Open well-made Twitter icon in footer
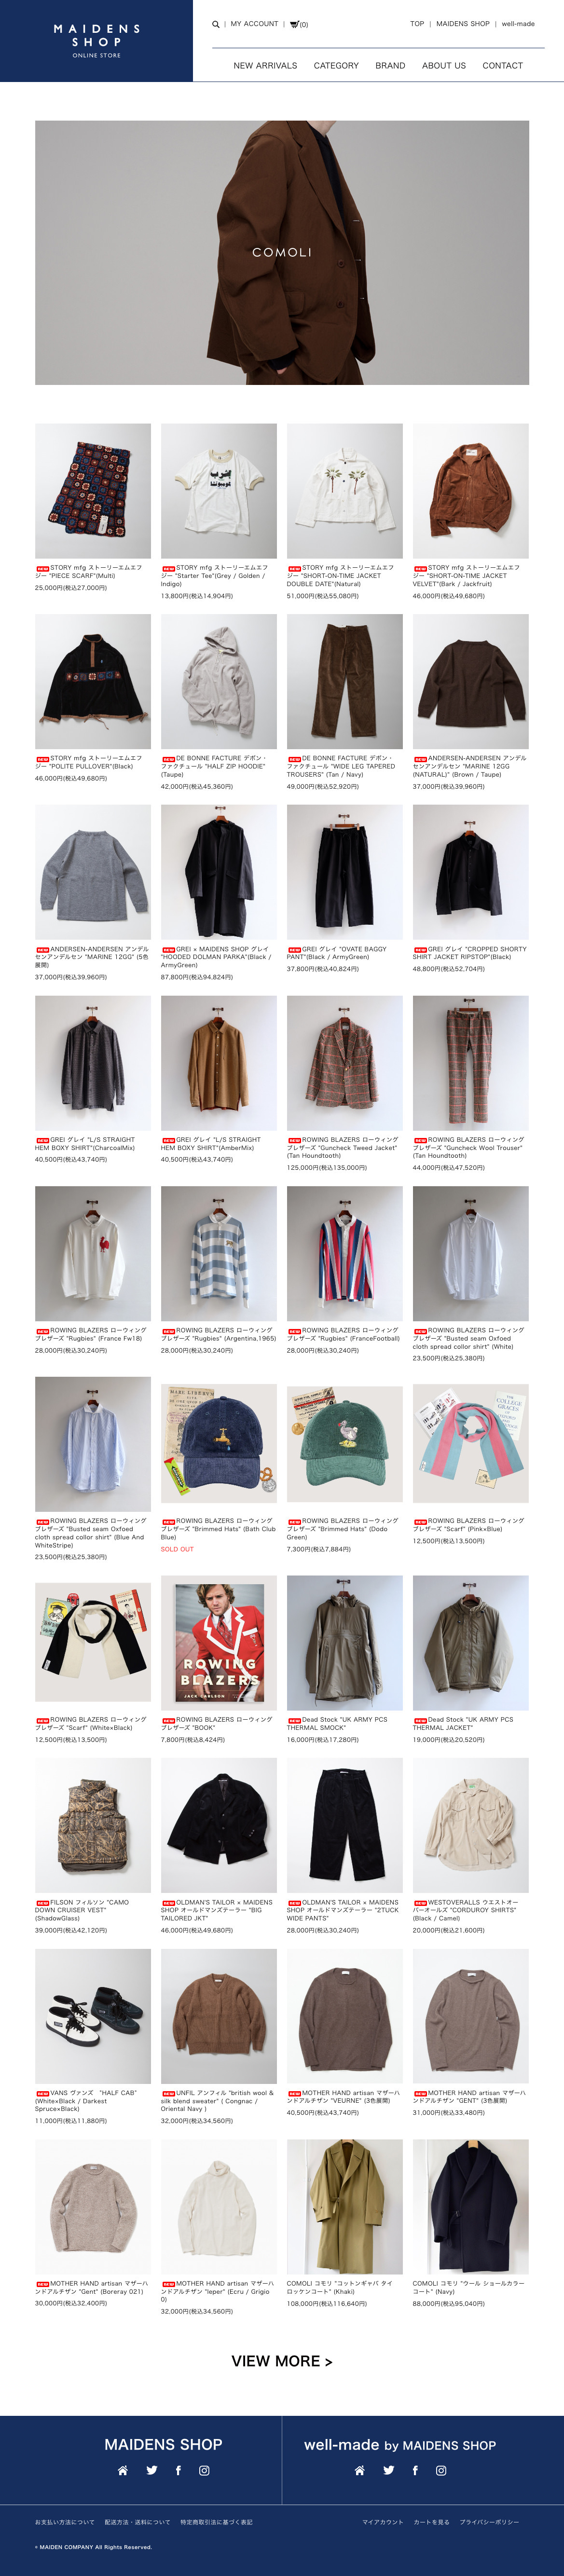Screen dimensions: 564x2576 click(388, 2470)
